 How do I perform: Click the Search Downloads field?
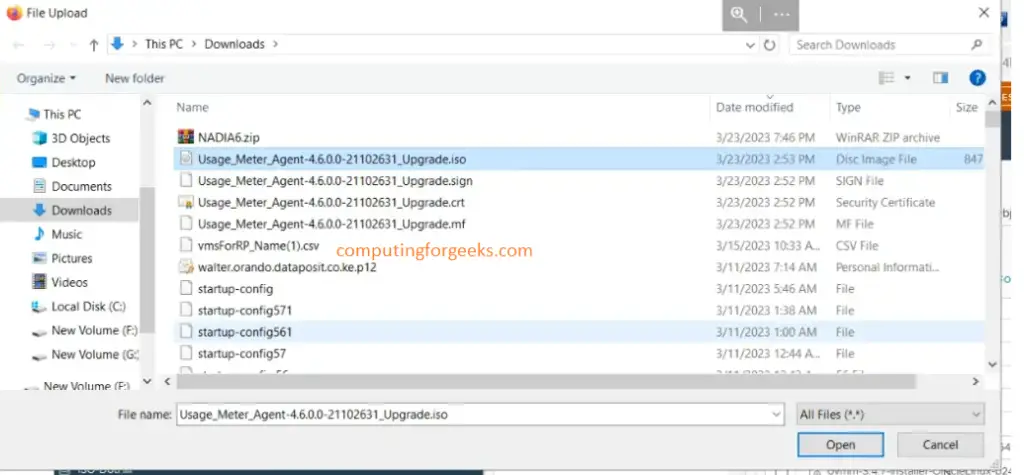[x=880, y=45]
